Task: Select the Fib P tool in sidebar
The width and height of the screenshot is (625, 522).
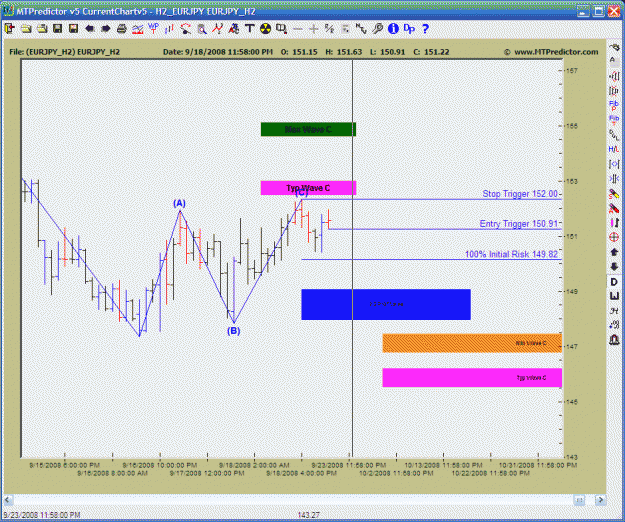Action: coord(614,106)
